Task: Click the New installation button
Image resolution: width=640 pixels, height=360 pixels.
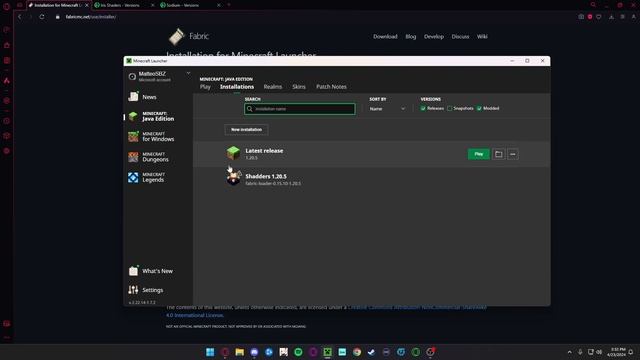Action: tap(246, 129)
